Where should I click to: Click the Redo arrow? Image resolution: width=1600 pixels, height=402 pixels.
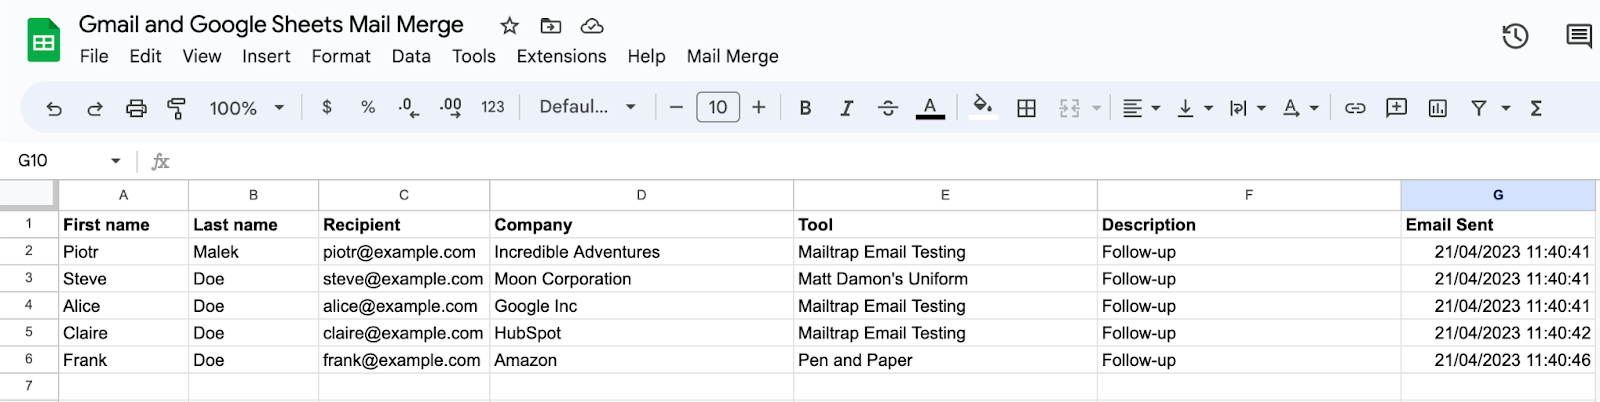(95, 108)
